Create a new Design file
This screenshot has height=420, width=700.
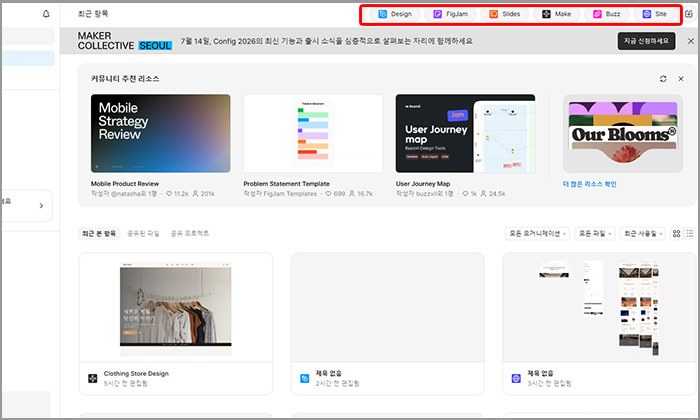tap(395, 14)
